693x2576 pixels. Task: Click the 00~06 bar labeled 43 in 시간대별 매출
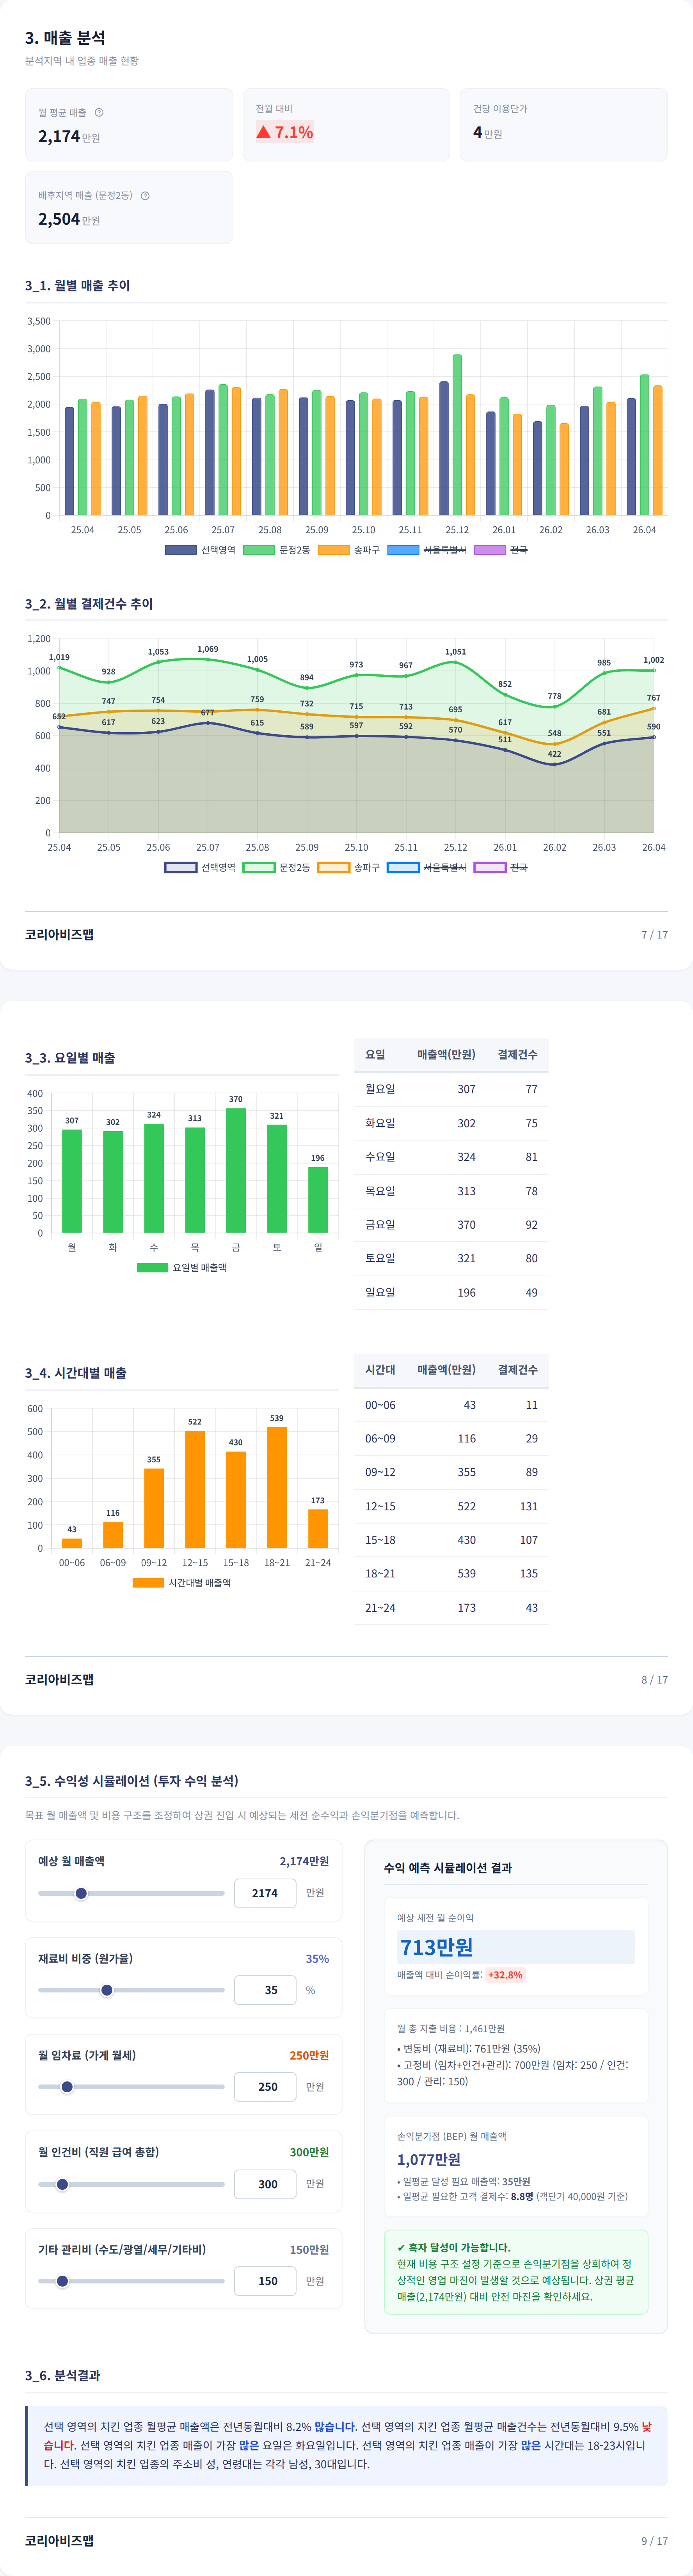pos(72,1543)
